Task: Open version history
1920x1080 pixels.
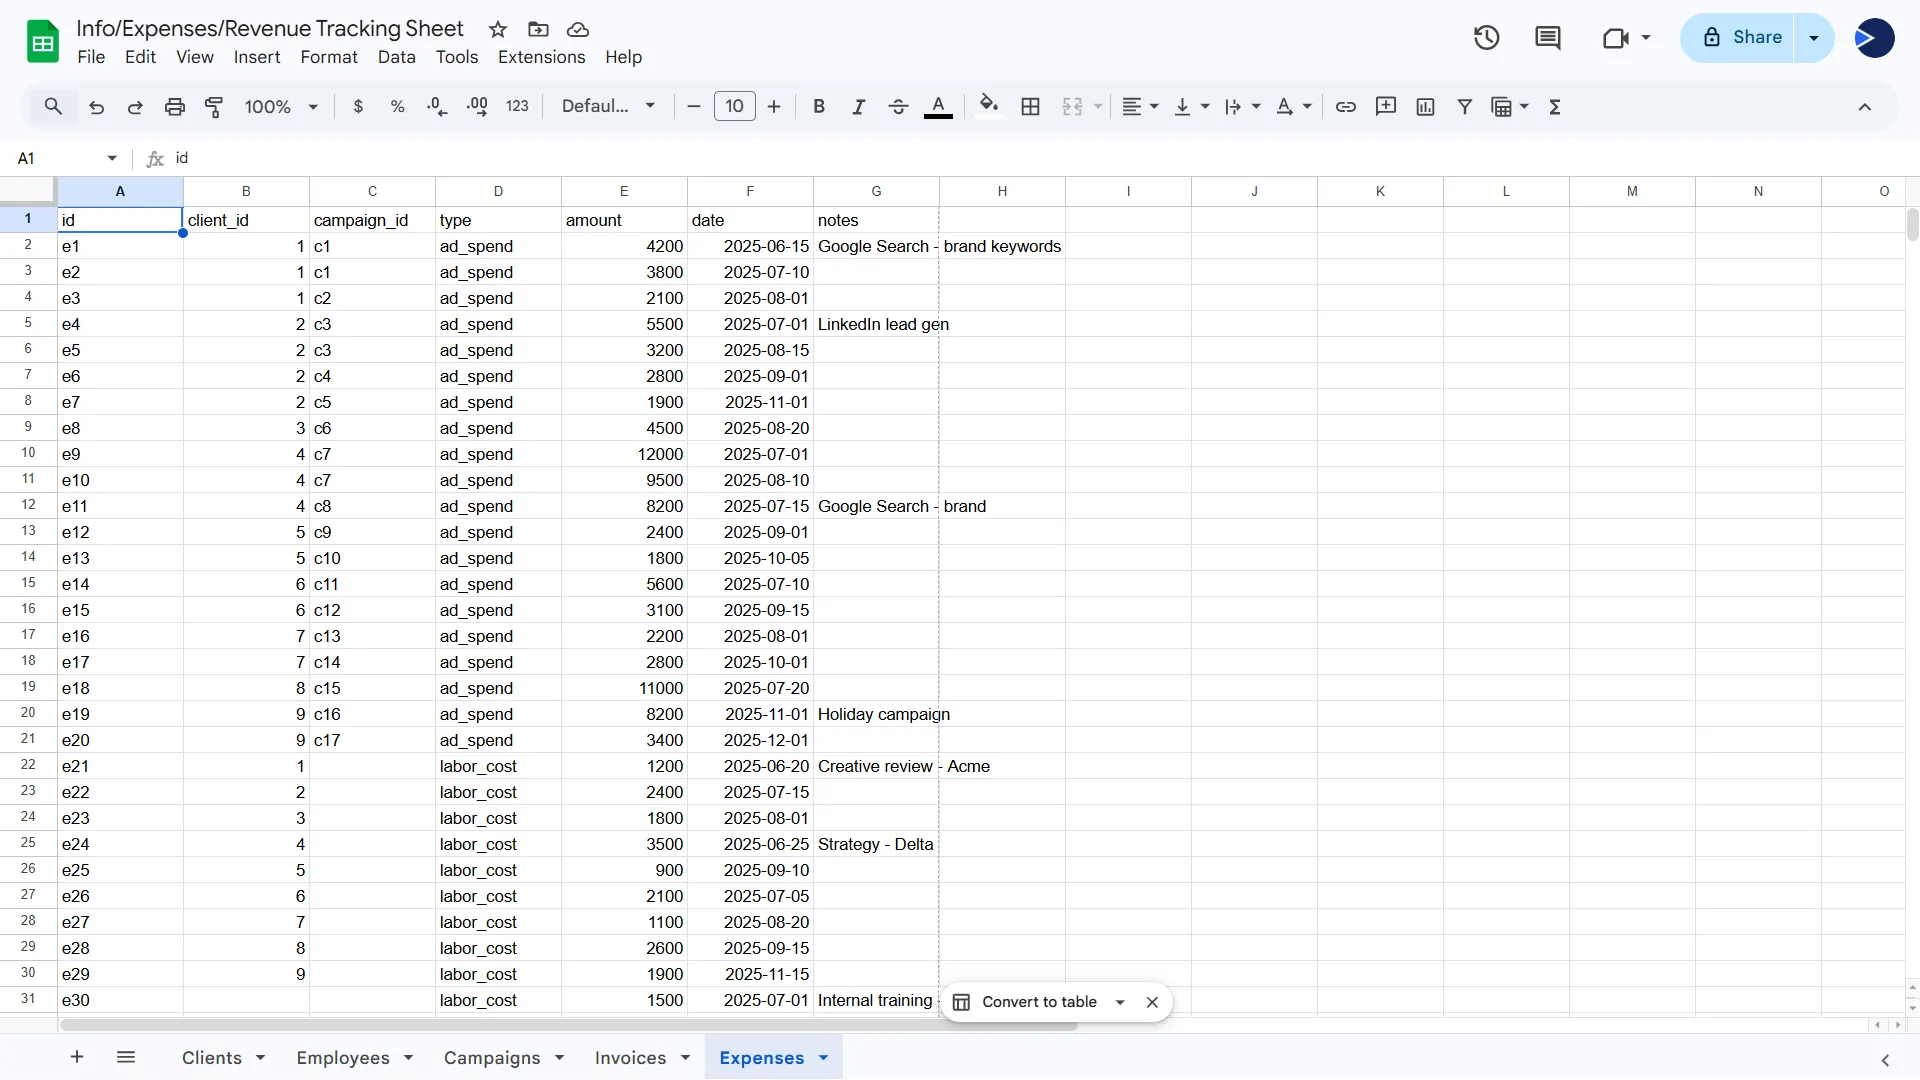Action: [x=1486, y=37]
